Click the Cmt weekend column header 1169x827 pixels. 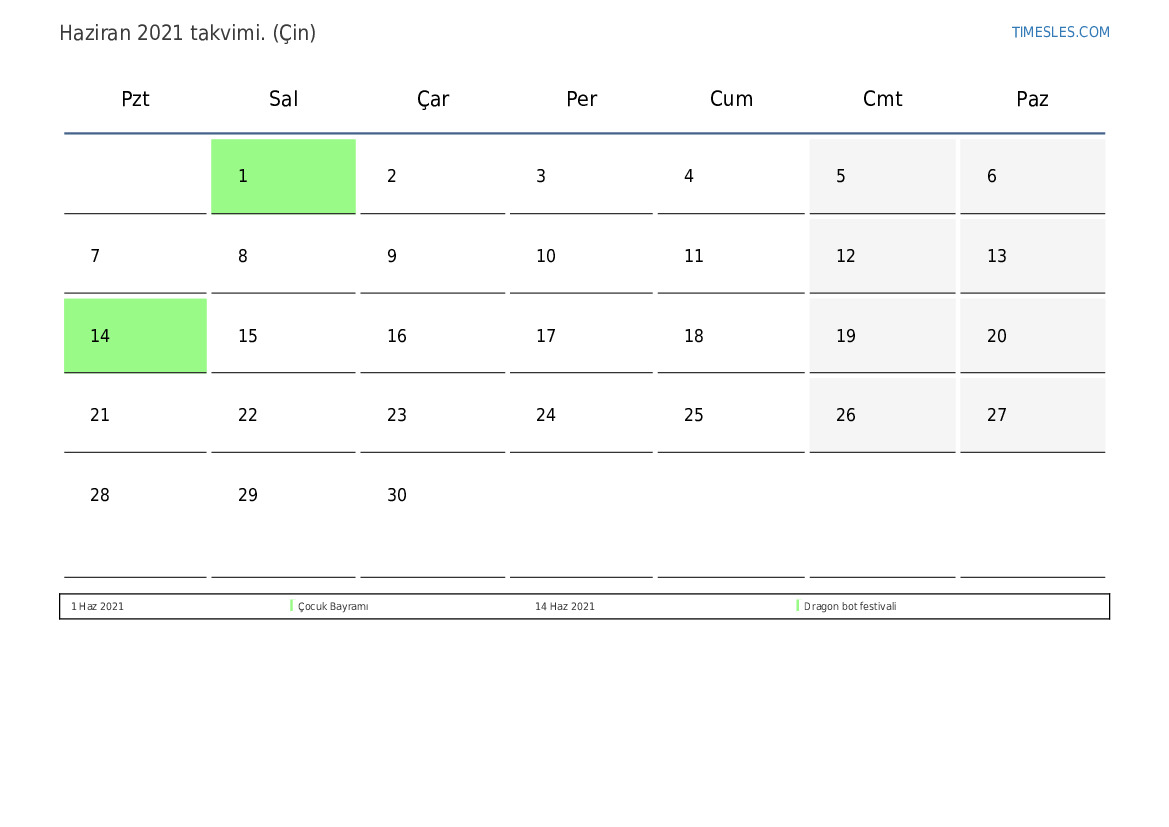[x=882, y=99]
